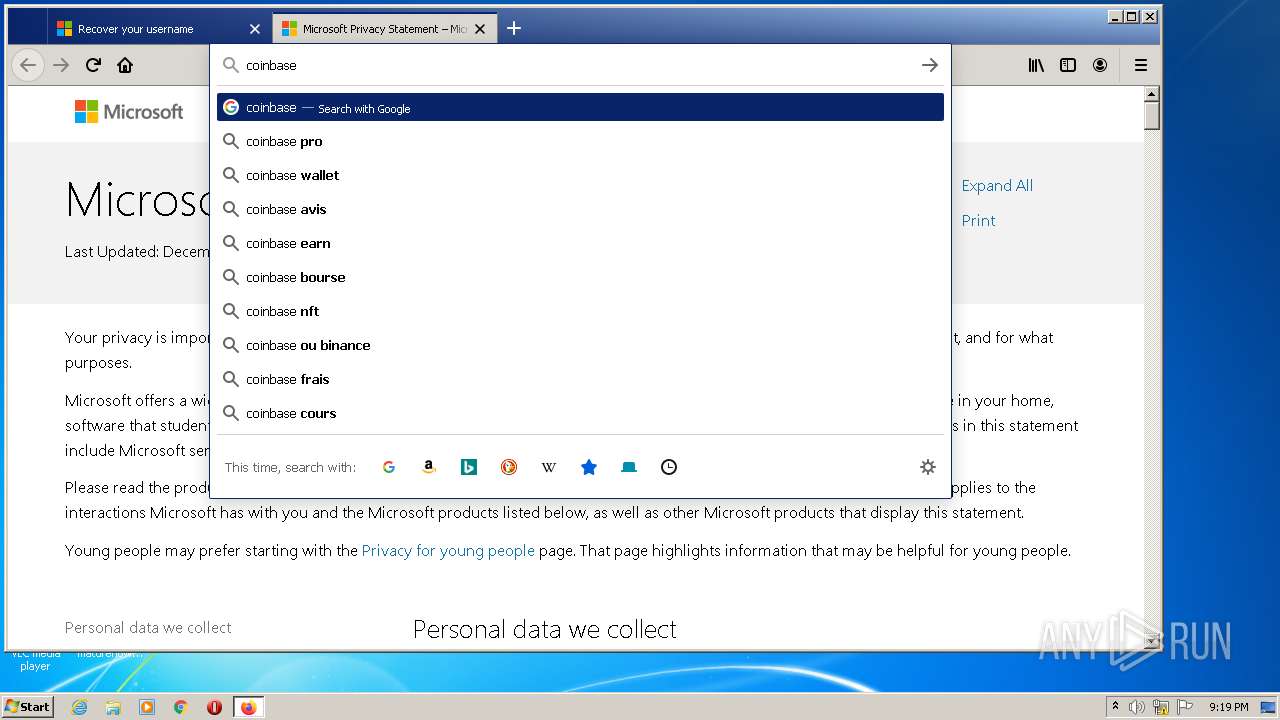Click the Expand All link
Screen dimensions: 1280x720
pos(997,186)
